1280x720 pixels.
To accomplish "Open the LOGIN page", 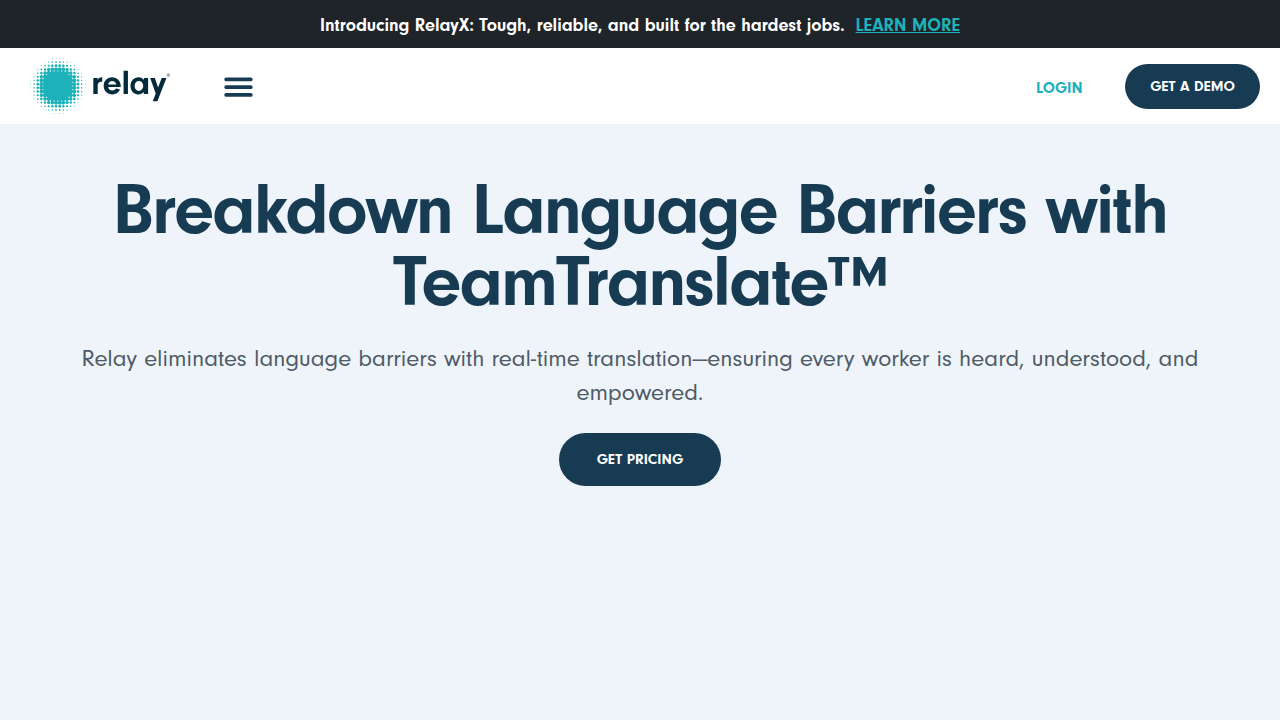I will pos(1059,87).
